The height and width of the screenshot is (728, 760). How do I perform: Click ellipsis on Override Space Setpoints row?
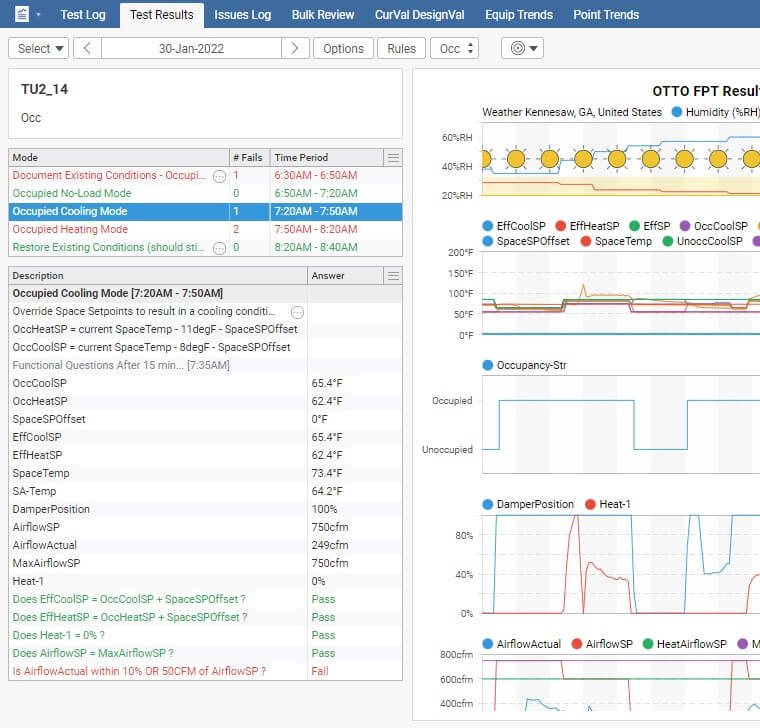click(x=297, y=312)
